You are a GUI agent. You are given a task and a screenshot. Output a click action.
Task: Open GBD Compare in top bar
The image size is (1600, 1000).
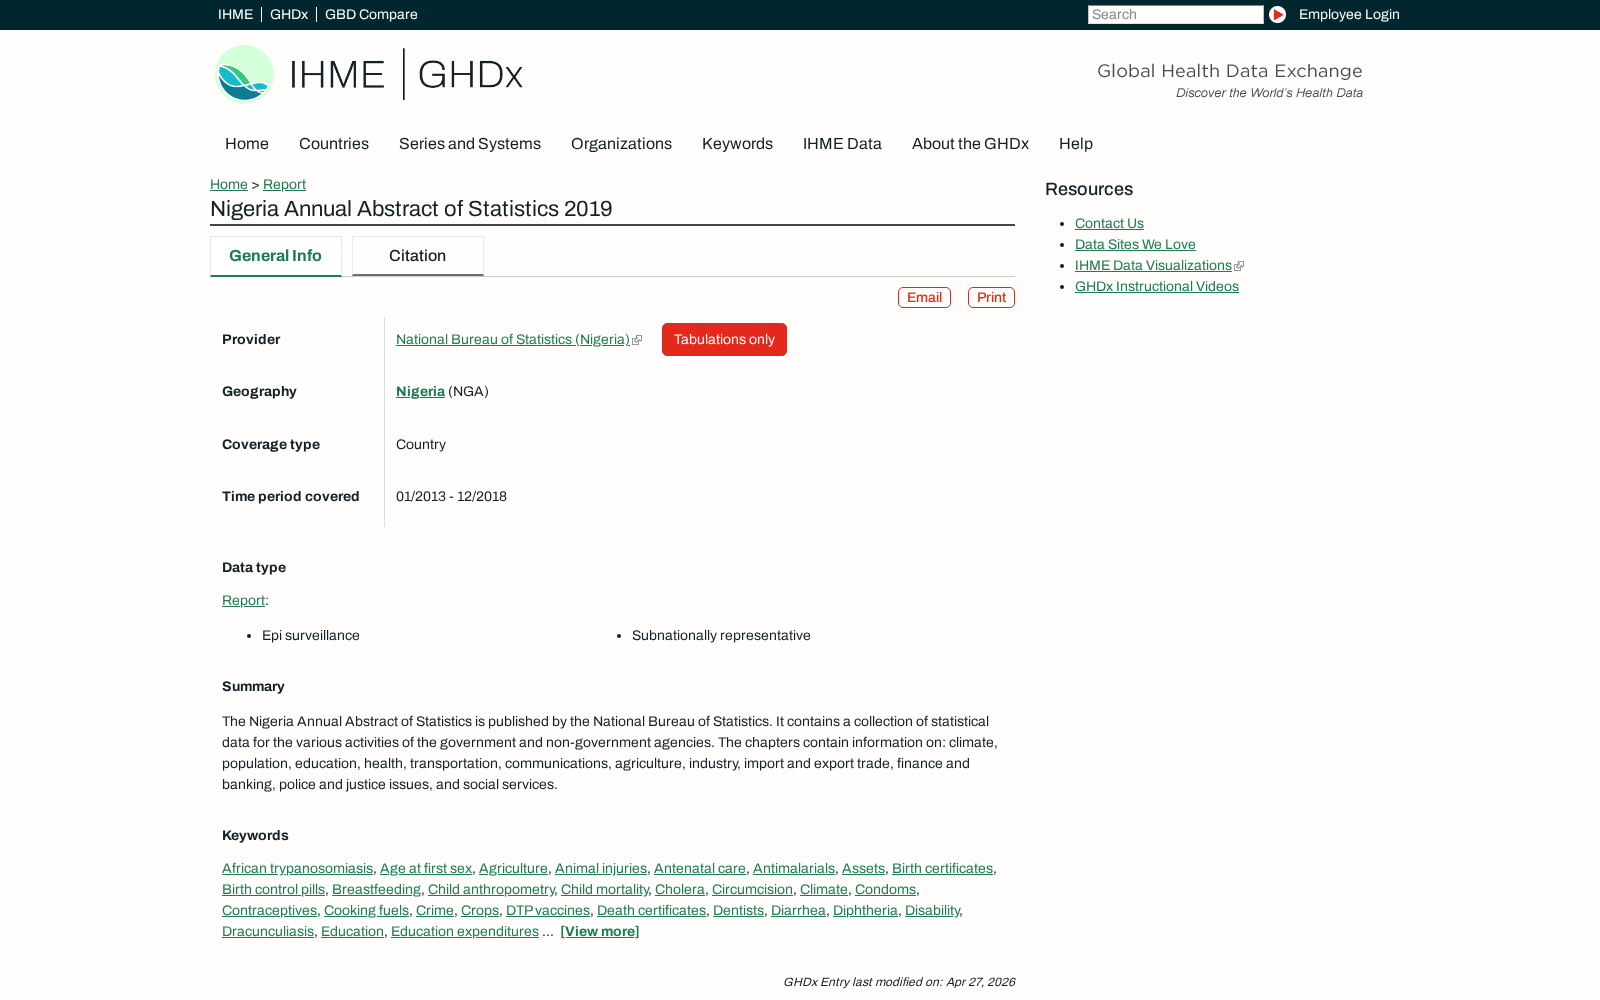pos(371,14)
